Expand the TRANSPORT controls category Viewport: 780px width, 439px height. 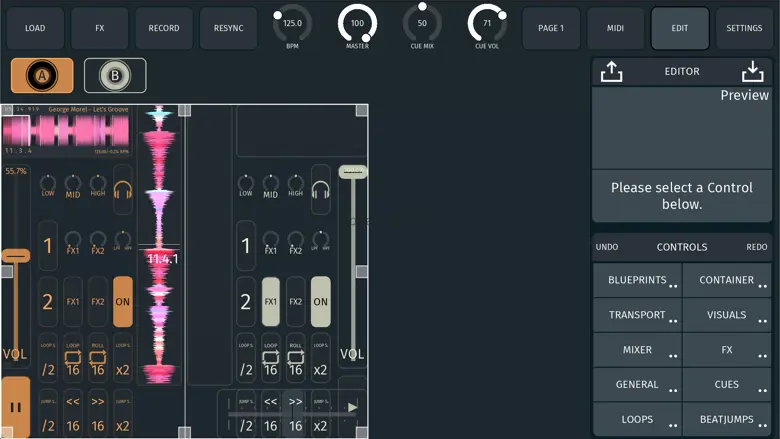click(x=637, y=315)
